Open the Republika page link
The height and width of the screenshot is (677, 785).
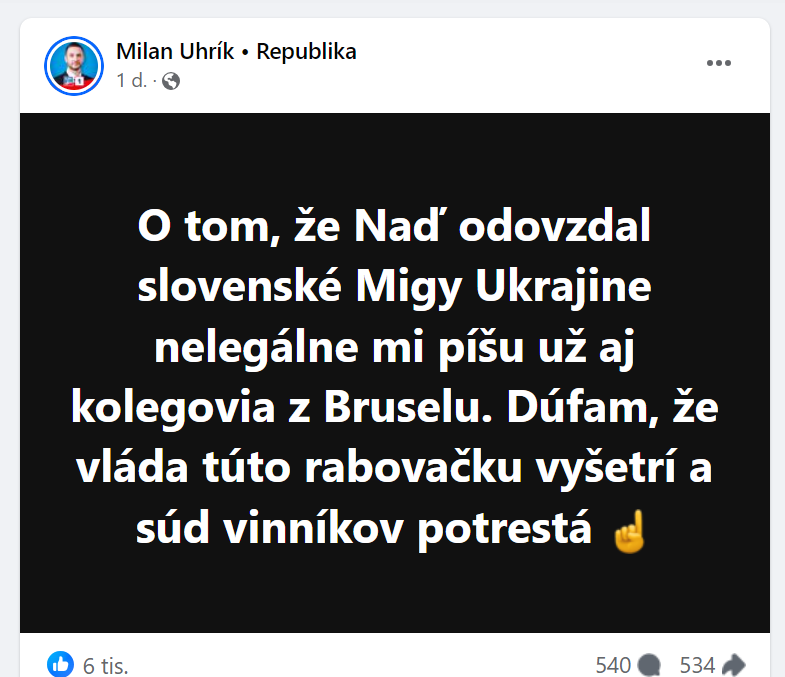point(306,52)
